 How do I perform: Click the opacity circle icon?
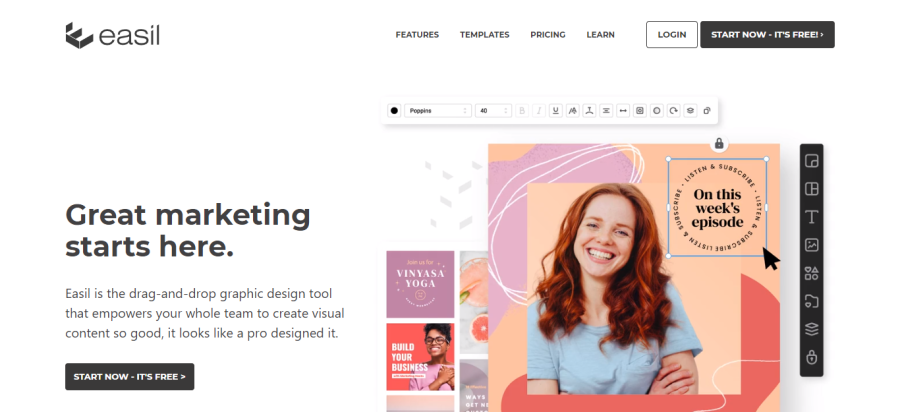657,111
